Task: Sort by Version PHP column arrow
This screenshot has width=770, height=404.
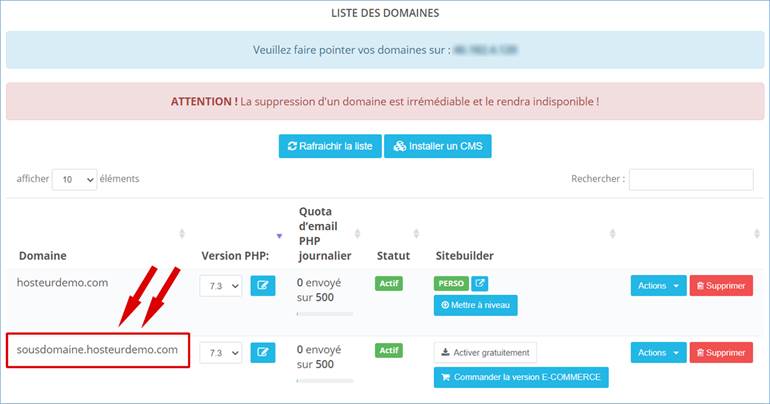Action: coord(279,234)
